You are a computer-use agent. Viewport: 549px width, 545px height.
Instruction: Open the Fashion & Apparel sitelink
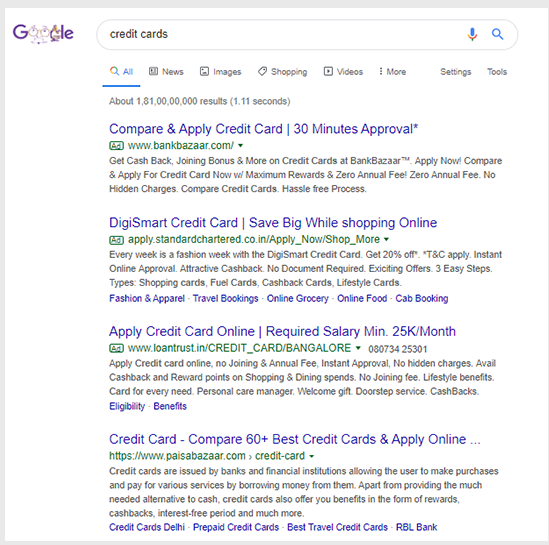coord(147,299)
